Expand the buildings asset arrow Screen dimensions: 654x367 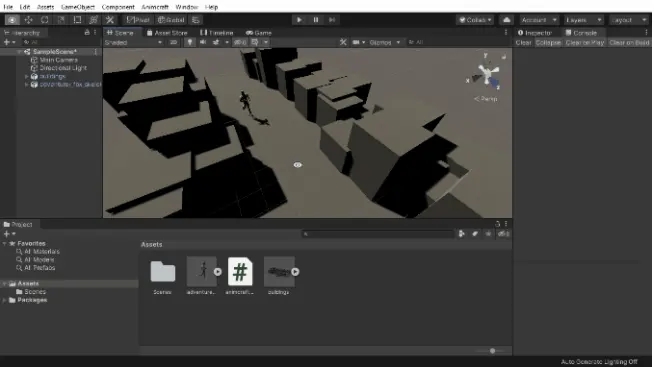pos(295,272)
